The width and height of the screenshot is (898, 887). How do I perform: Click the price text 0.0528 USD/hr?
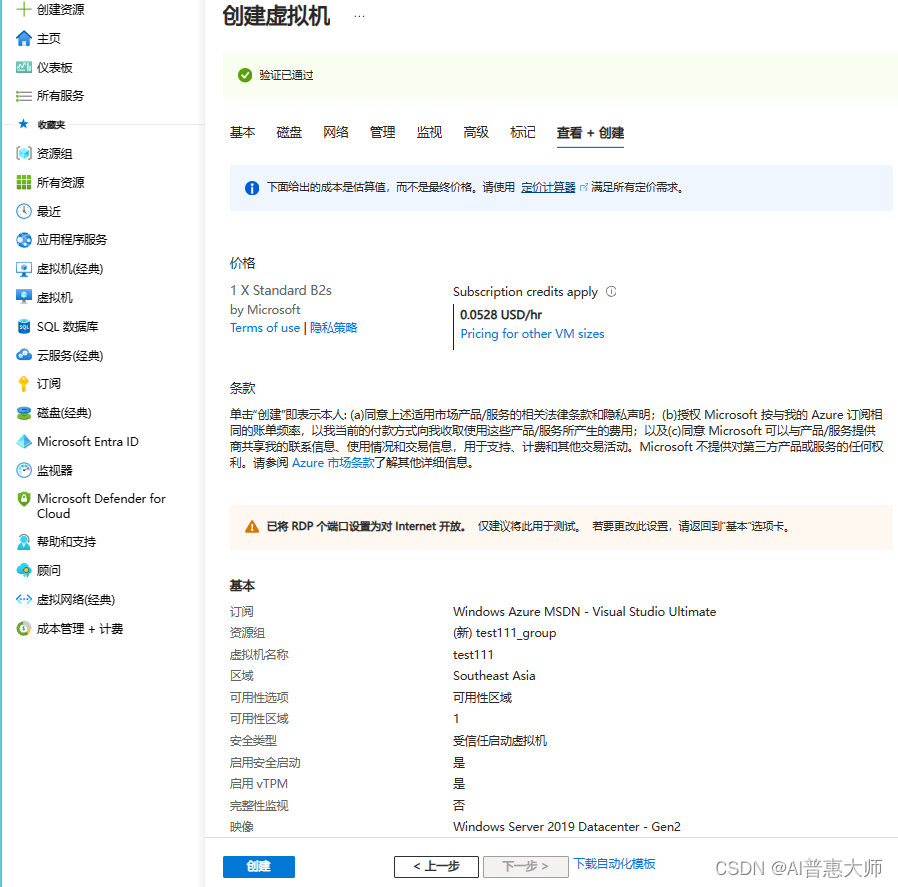[501, 315]
